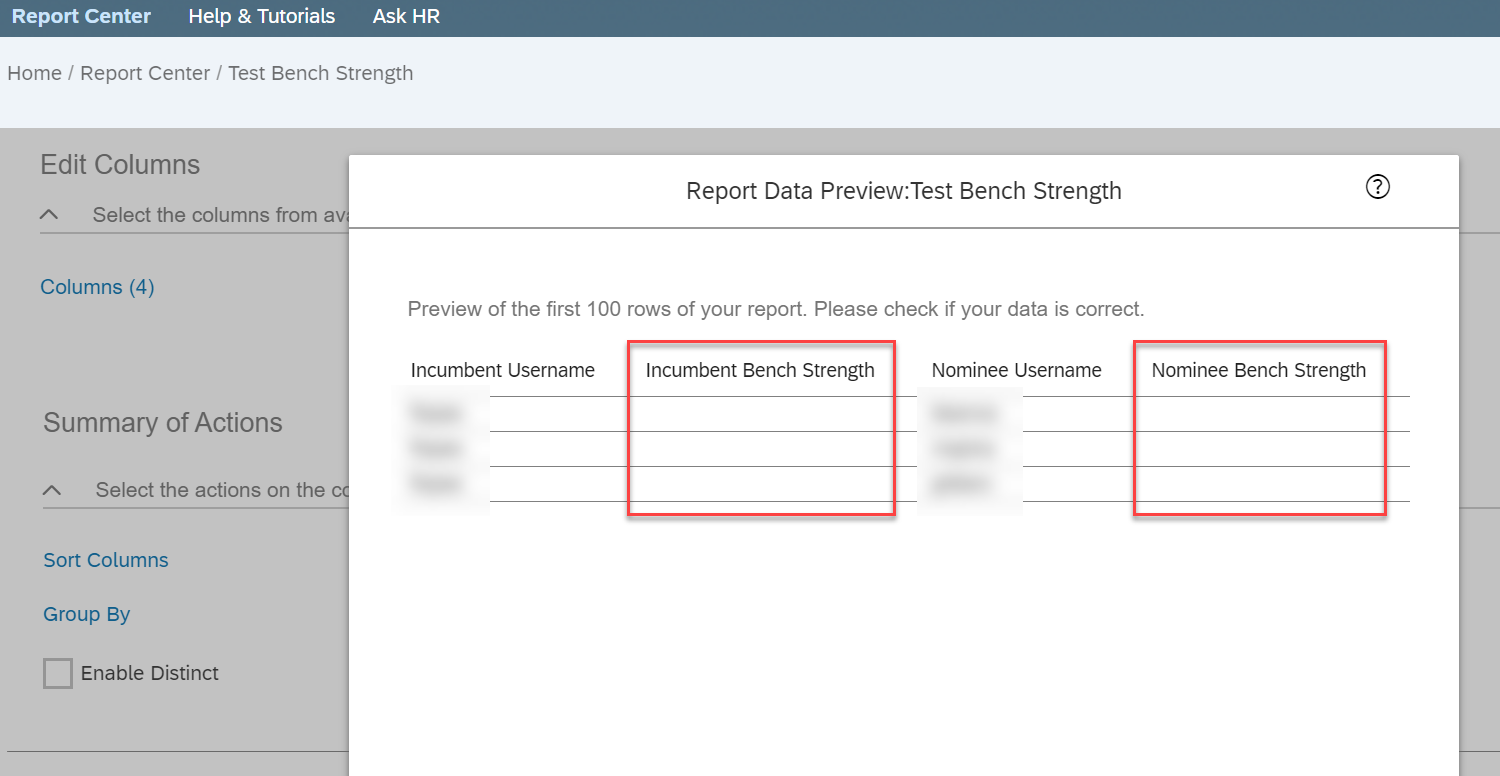
Task: Click Nominee Bench Strength column header
Action: coord(1259,370)
